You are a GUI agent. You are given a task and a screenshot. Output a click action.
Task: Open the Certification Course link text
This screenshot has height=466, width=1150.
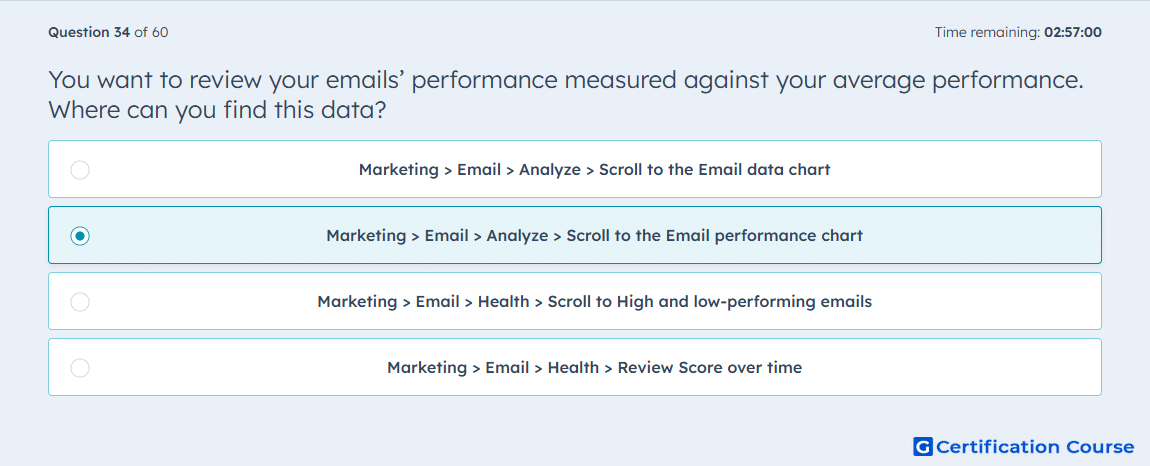click(x=1036, y=447)
